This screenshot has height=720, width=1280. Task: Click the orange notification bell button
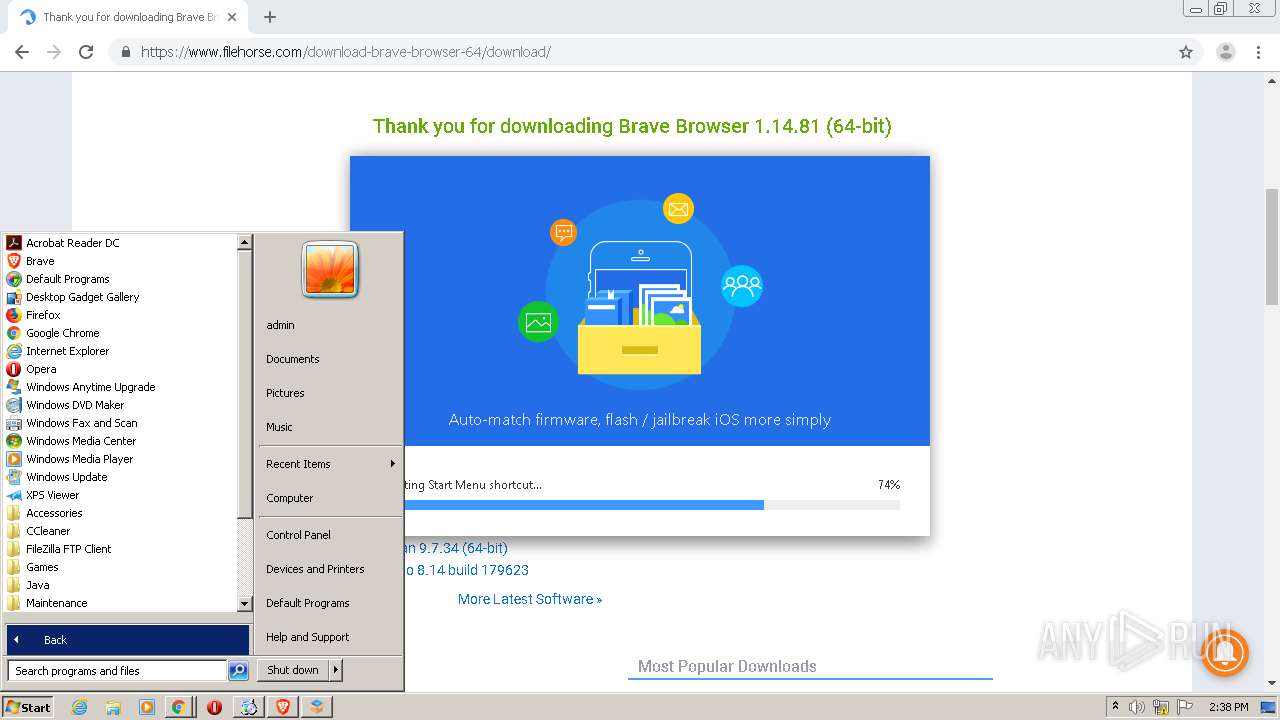click(x=1225, y=652)
